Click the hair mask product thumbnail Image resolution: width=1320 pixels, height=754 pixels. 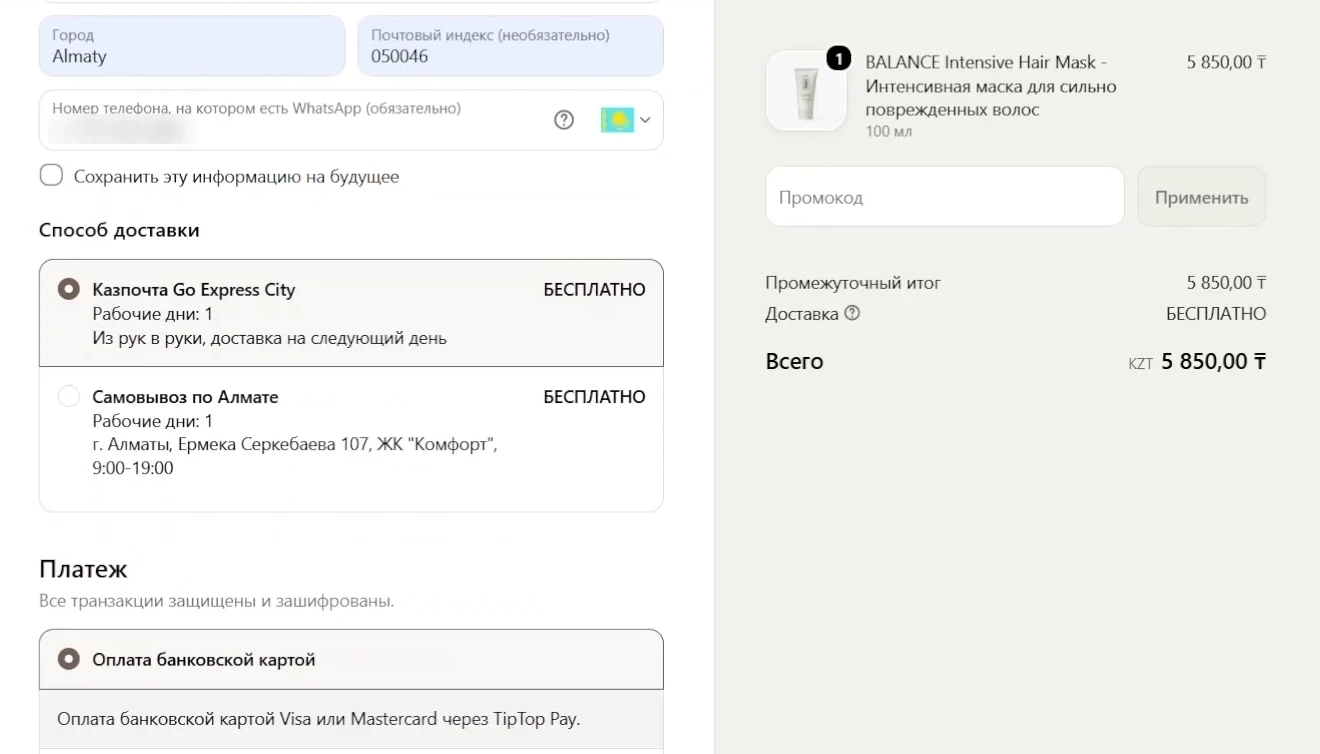coord(806,91)
